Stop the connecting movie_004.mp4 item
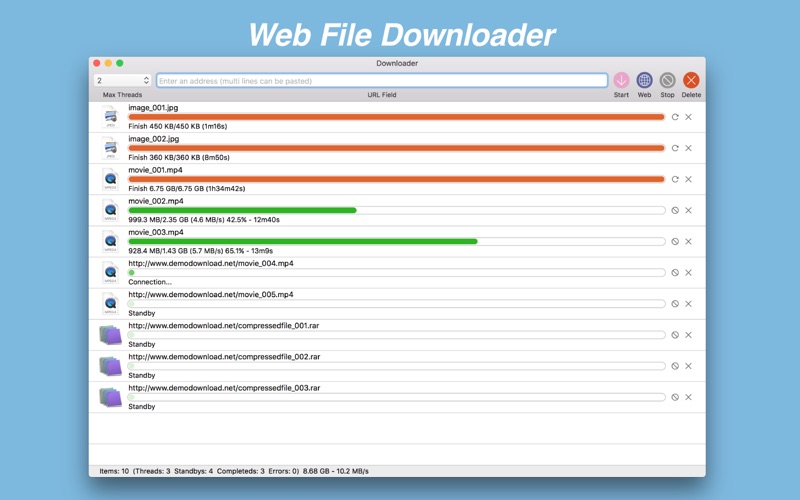 [x=675, y=272]
